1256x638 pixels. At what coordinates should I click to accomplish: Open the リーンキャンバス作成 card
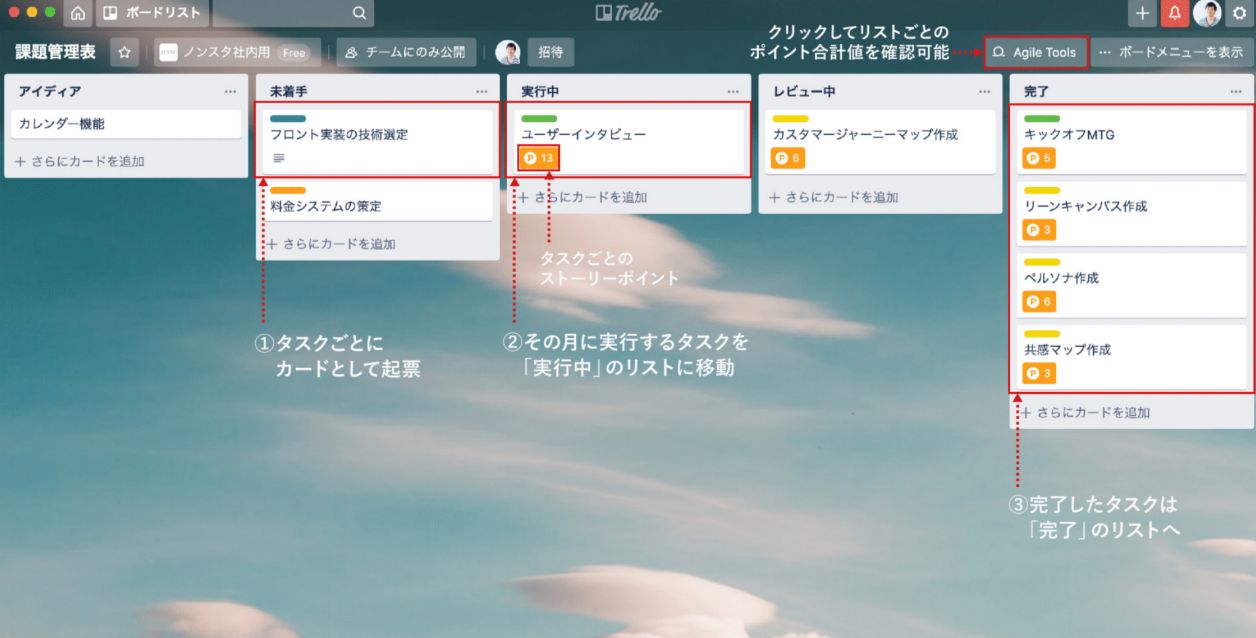click(1131, 214)
